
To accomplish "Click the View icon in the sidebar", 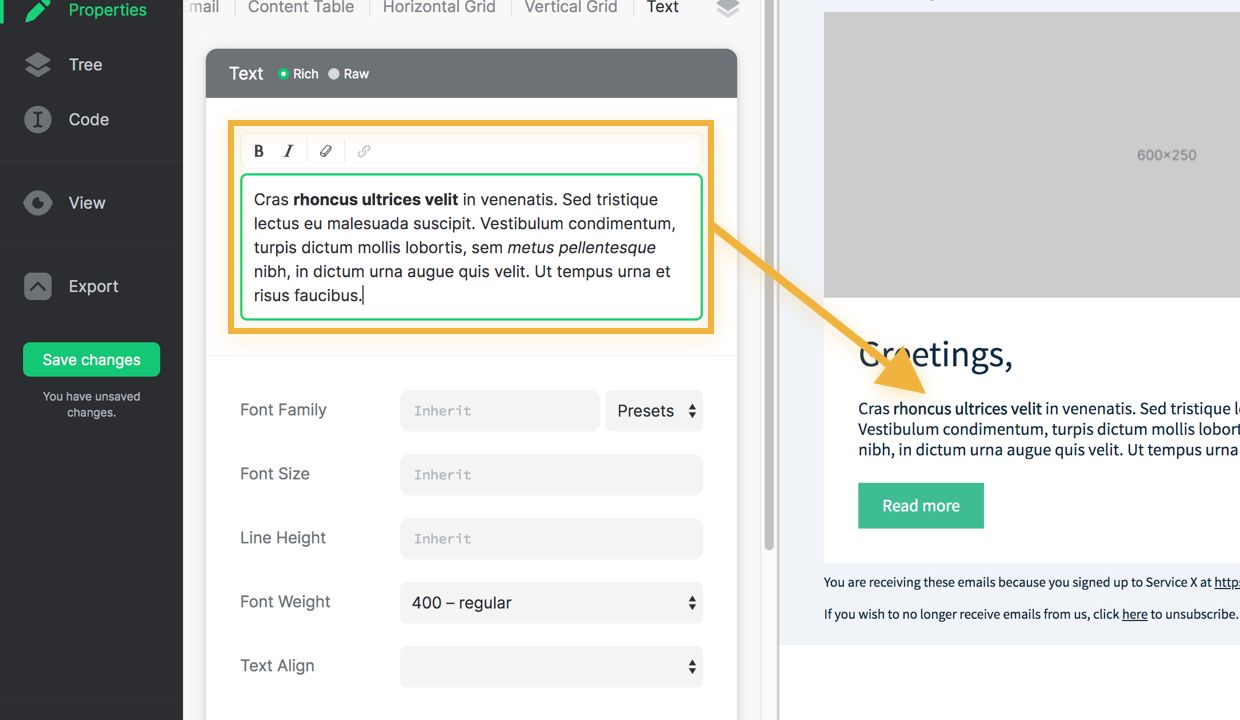I will click(x=37, y=203).
